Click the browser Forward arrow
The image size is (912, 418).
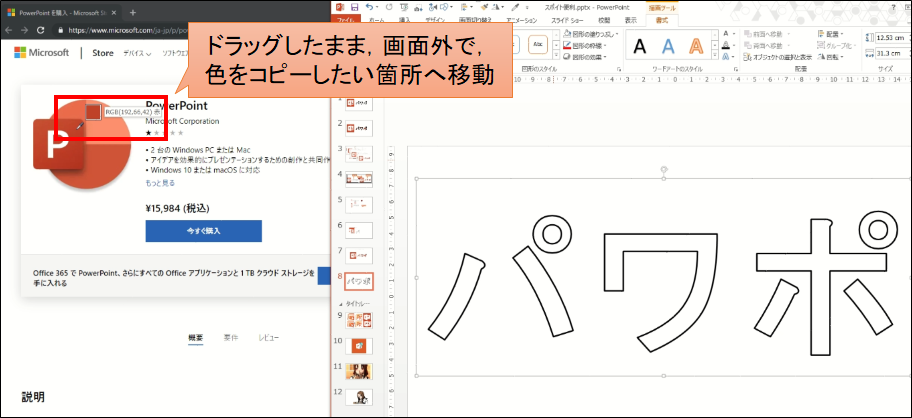tap(24, 30)
